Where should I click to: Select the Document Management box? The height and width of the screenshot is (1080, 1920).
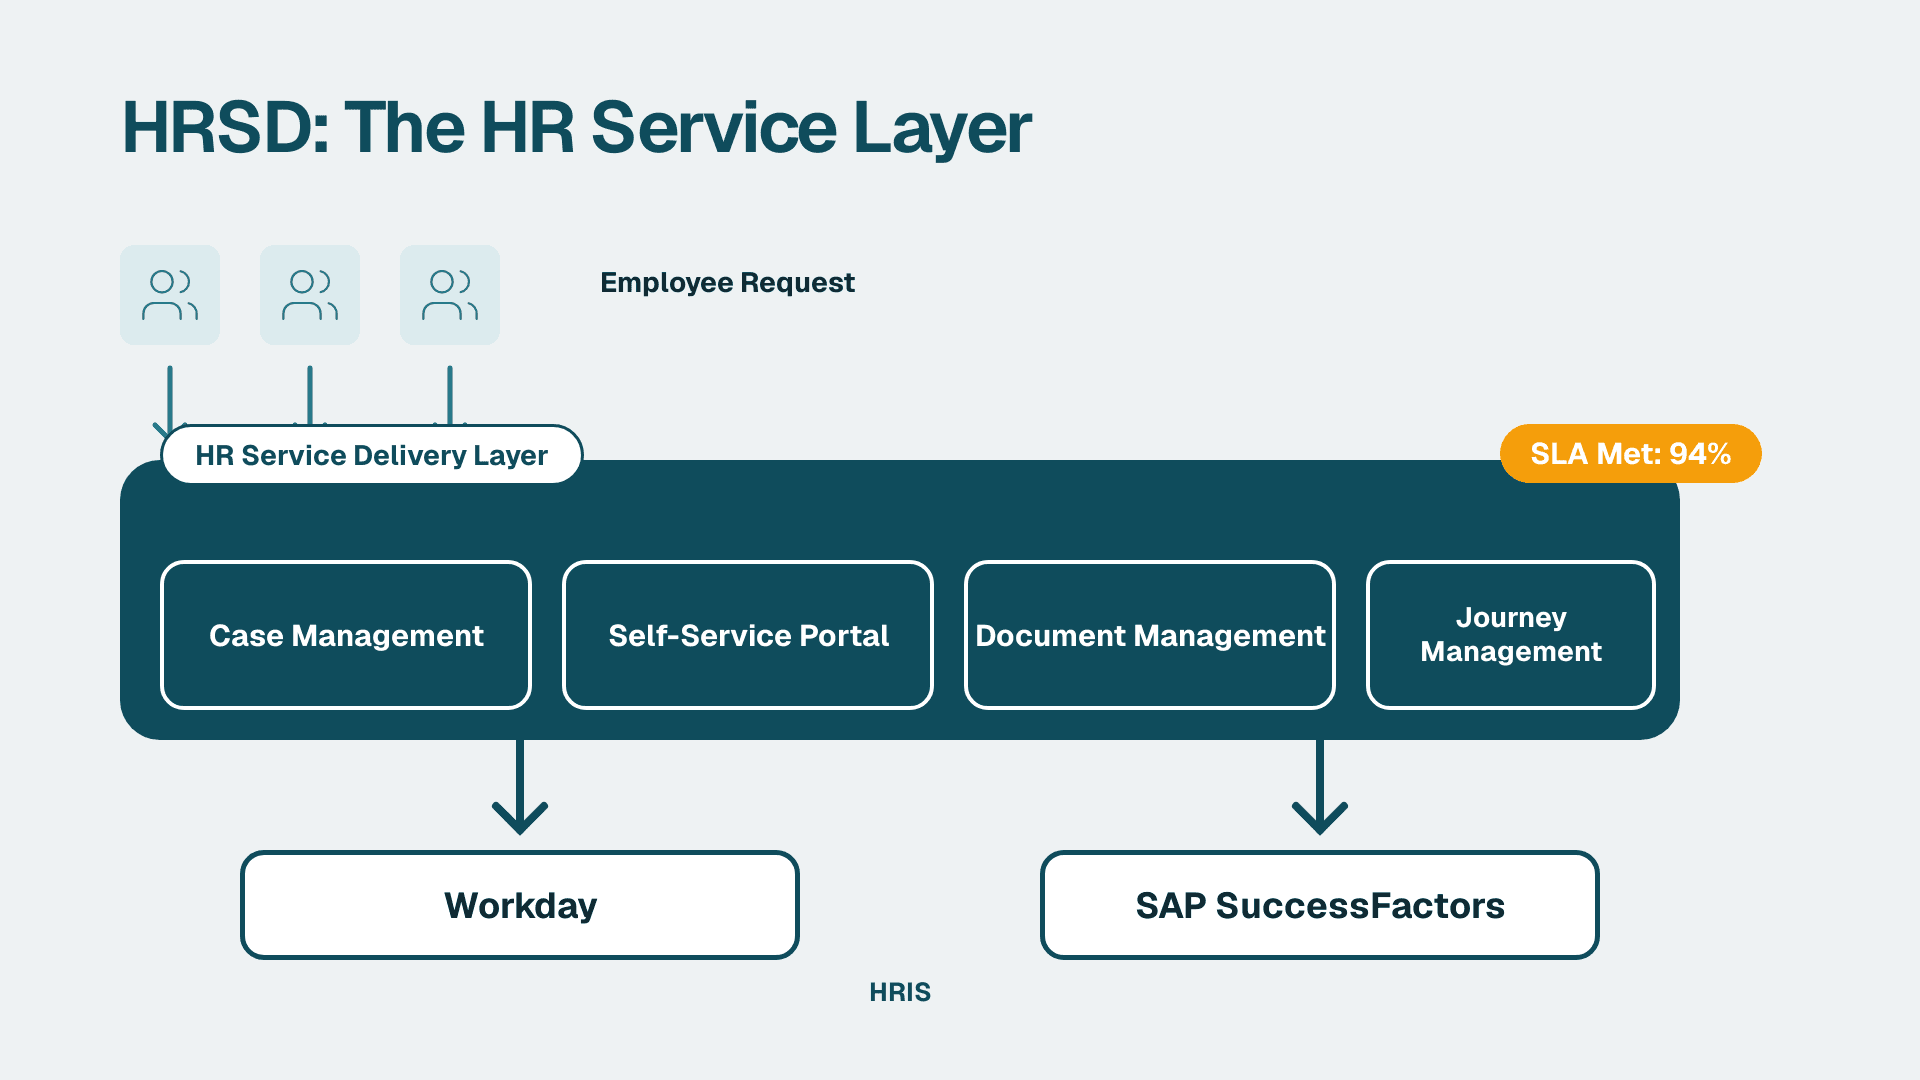[1150, 635]
